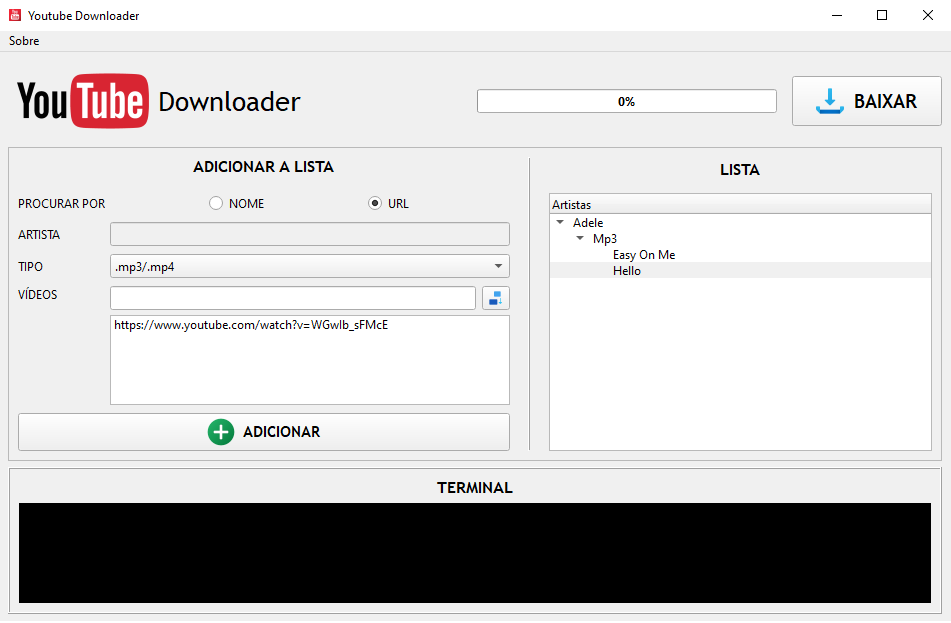The width and height of the screenshot is (951, 623).
Task: Select the Easy On Me track
Action: tap(644, 255)
